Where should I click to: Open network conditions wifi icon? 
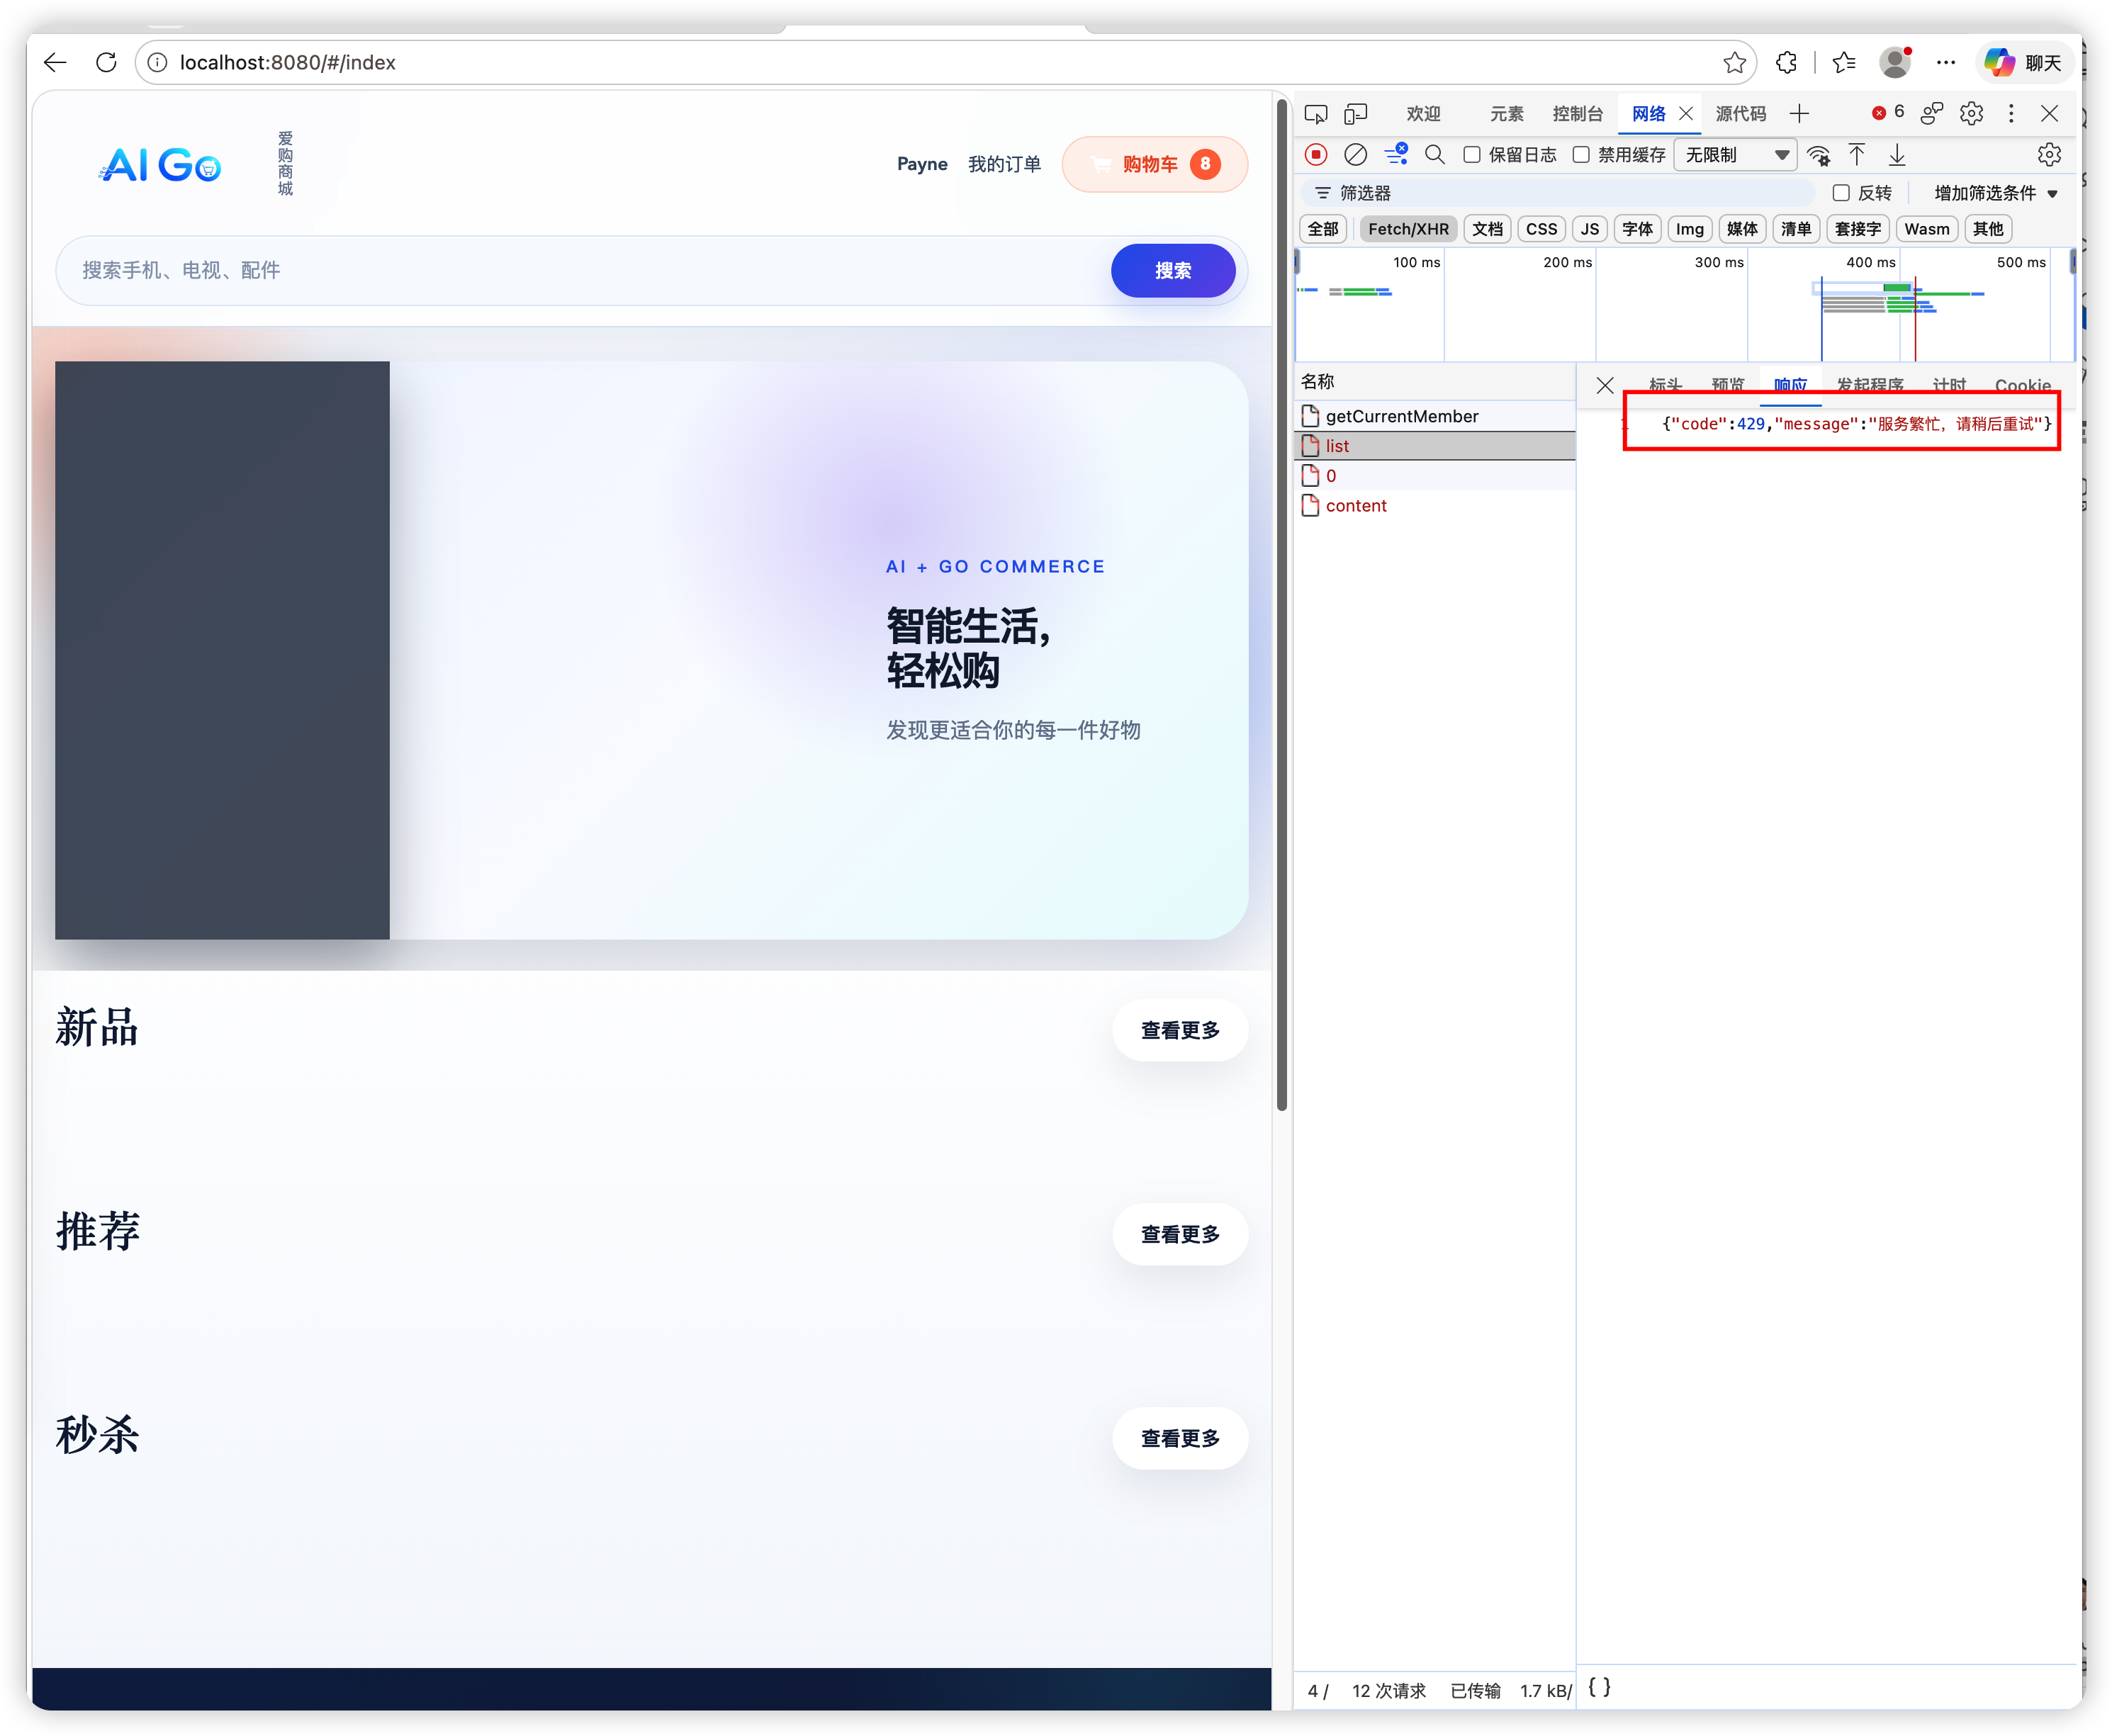(1818, 155)
